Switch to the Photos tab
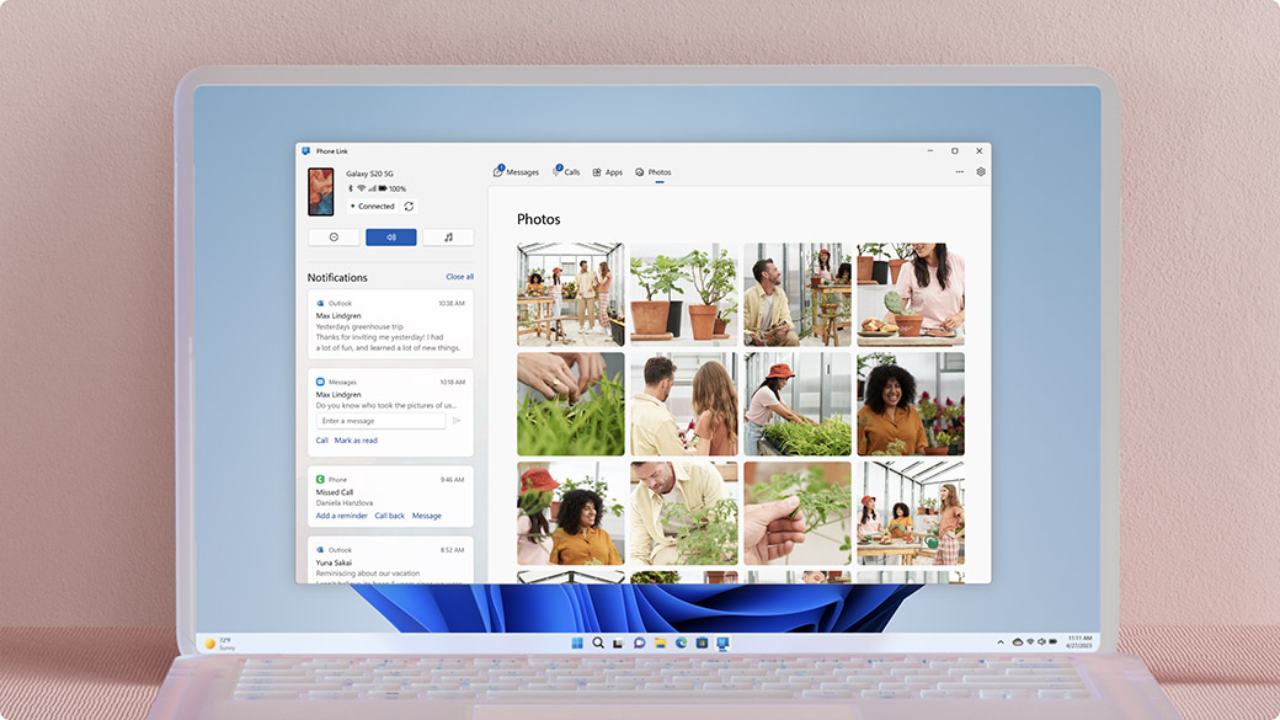The height and width of the screenshot is (720, 1280). click(x=651, y=171)
